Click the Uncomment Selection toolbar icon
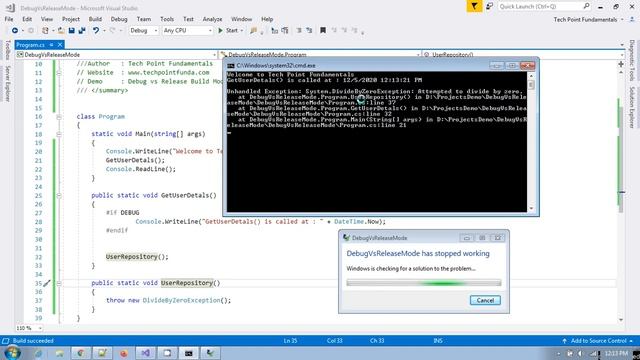This screenshot has width=640, height=360. (309, 31)
